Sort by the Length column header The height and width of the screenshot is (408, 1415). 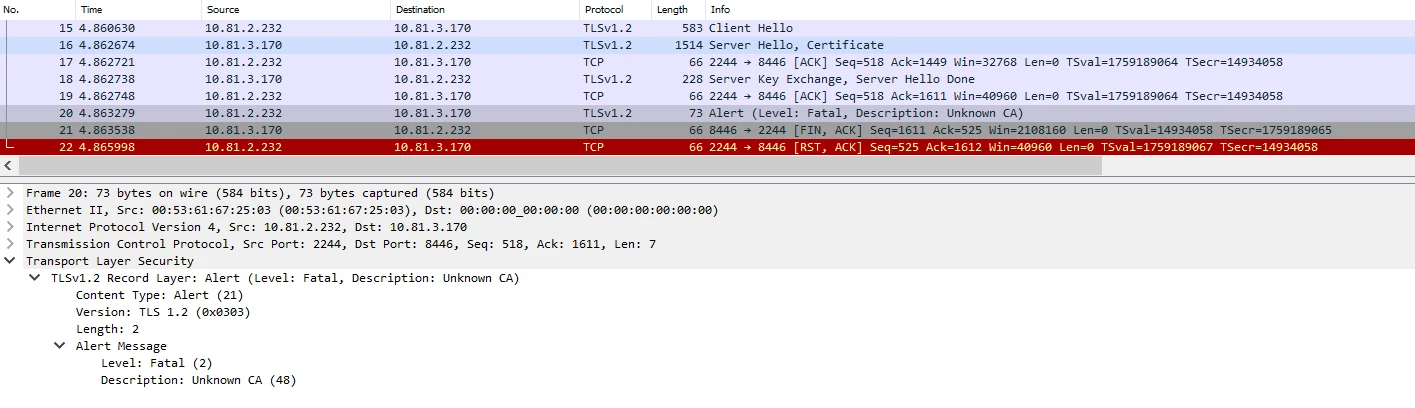pos(679,9)
